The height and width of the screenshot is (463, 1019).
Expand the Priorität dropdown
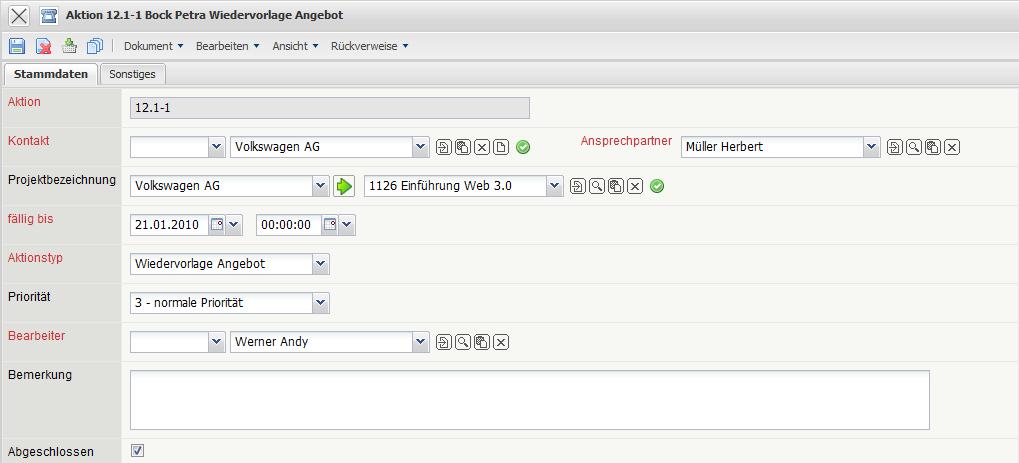pyautogui.click(x=320, y=303)
